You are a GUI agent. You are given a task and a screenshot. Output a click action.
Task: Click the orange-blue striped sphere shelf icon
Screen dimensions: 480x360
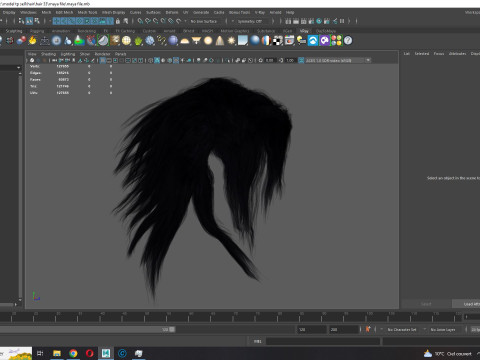266,40
